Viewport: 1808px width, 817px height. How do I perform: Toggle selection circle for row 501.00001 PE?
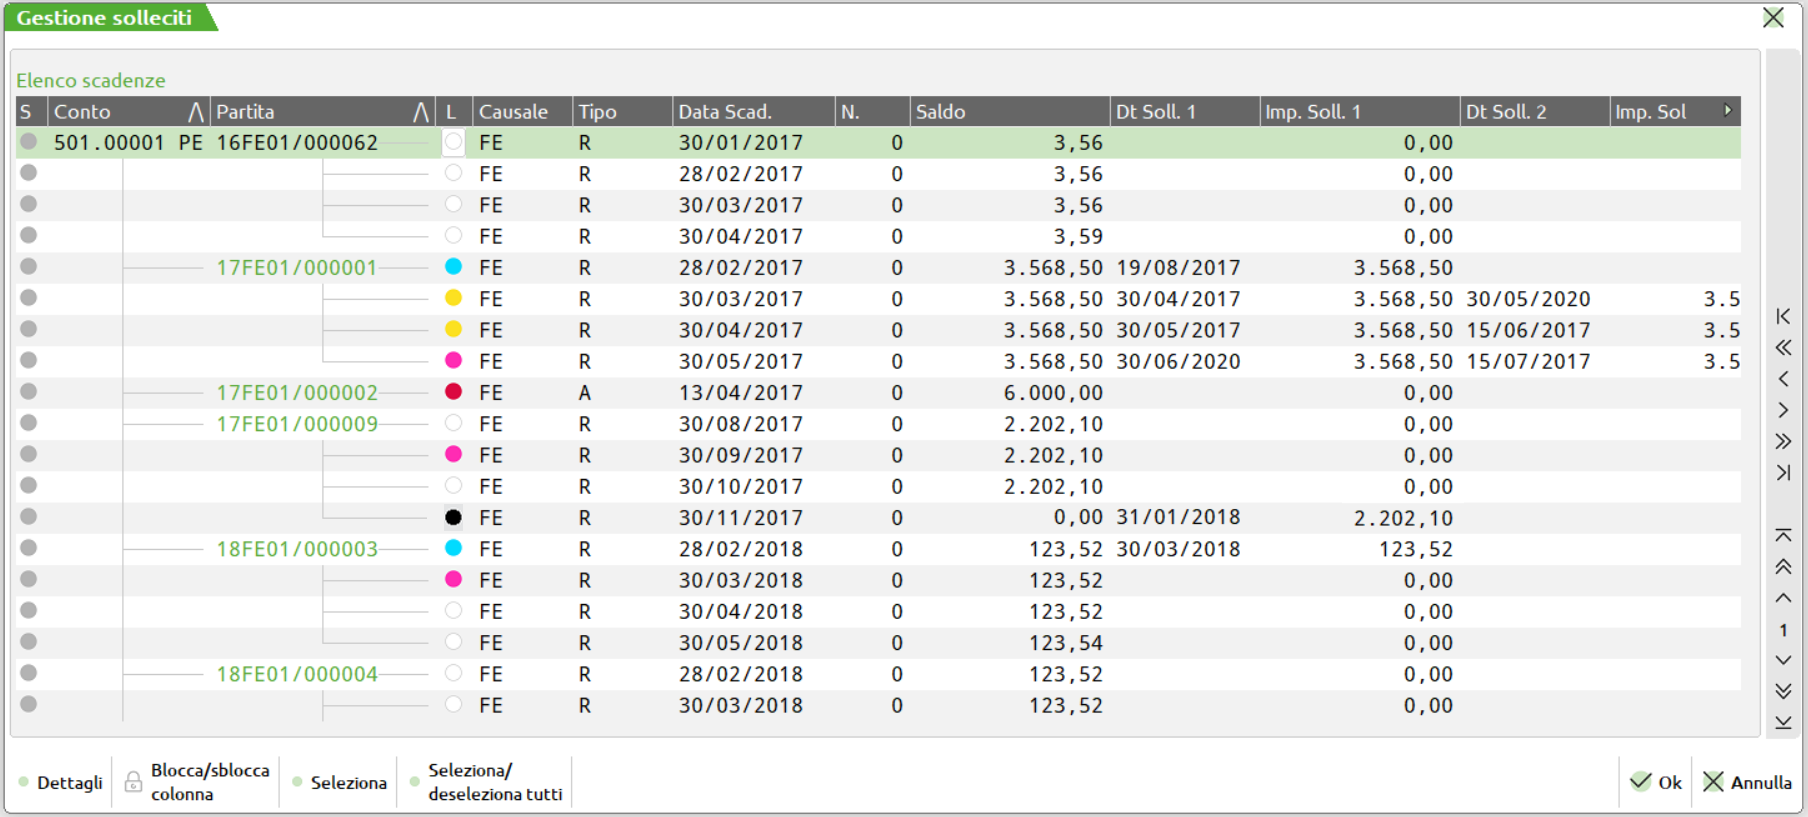coord(29,142)
